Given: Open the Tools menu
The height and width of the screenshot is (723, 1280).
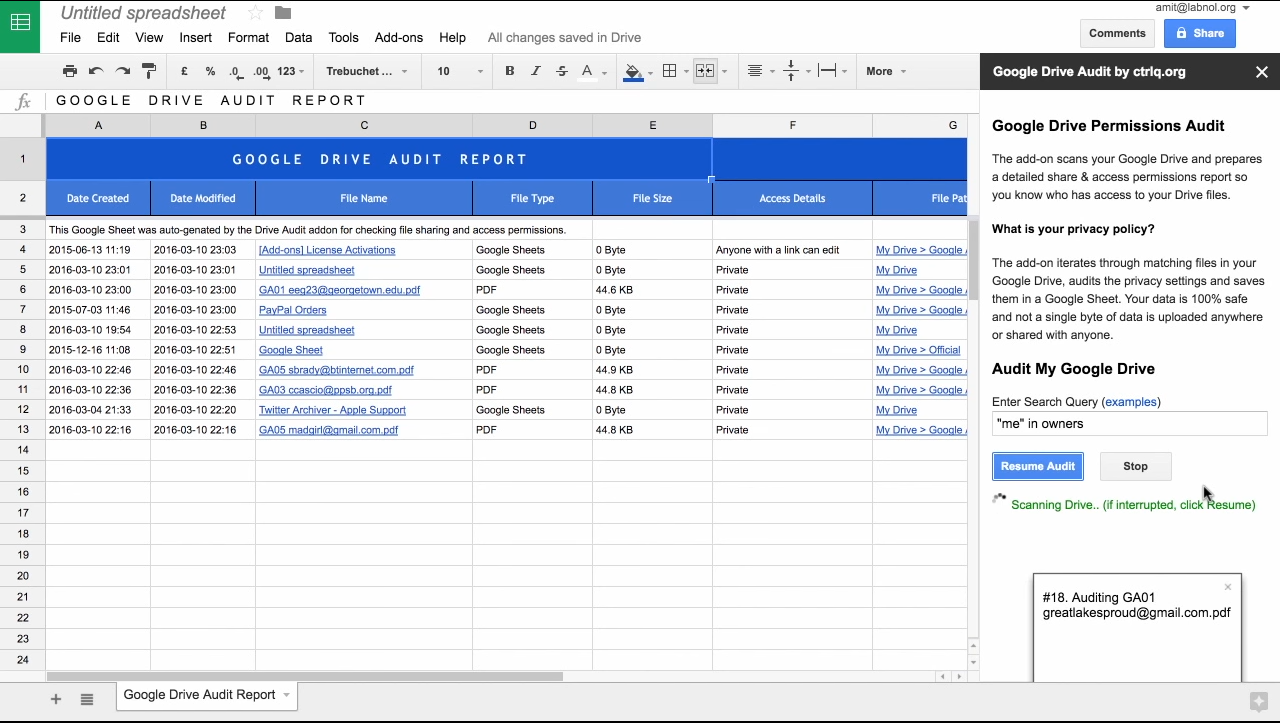Looking at the screenshot, I should [343, 37].
